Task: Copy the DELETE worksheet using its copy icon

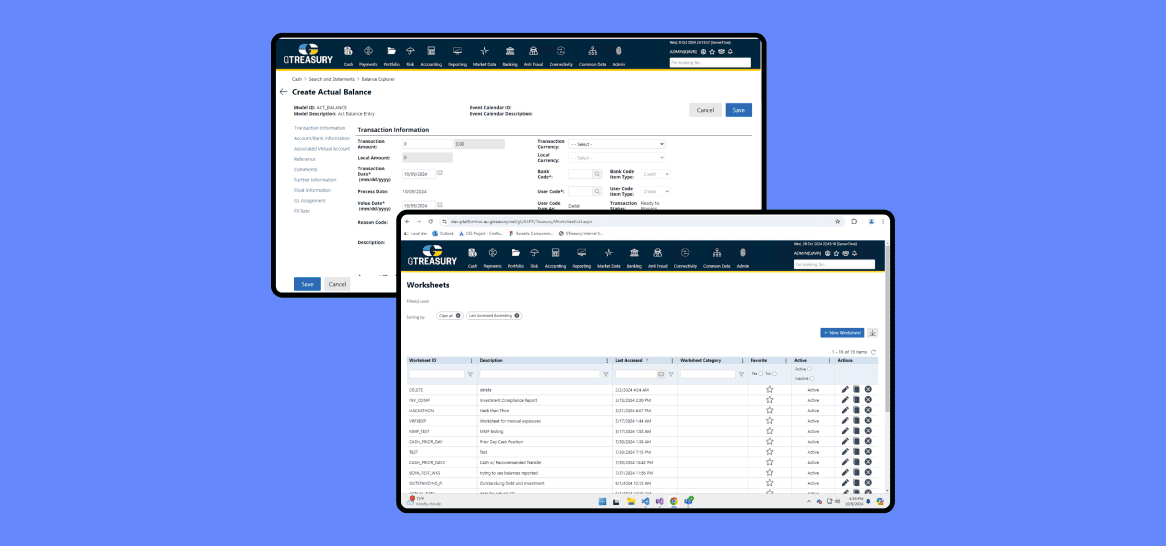Action: click(x=856, y=389)
